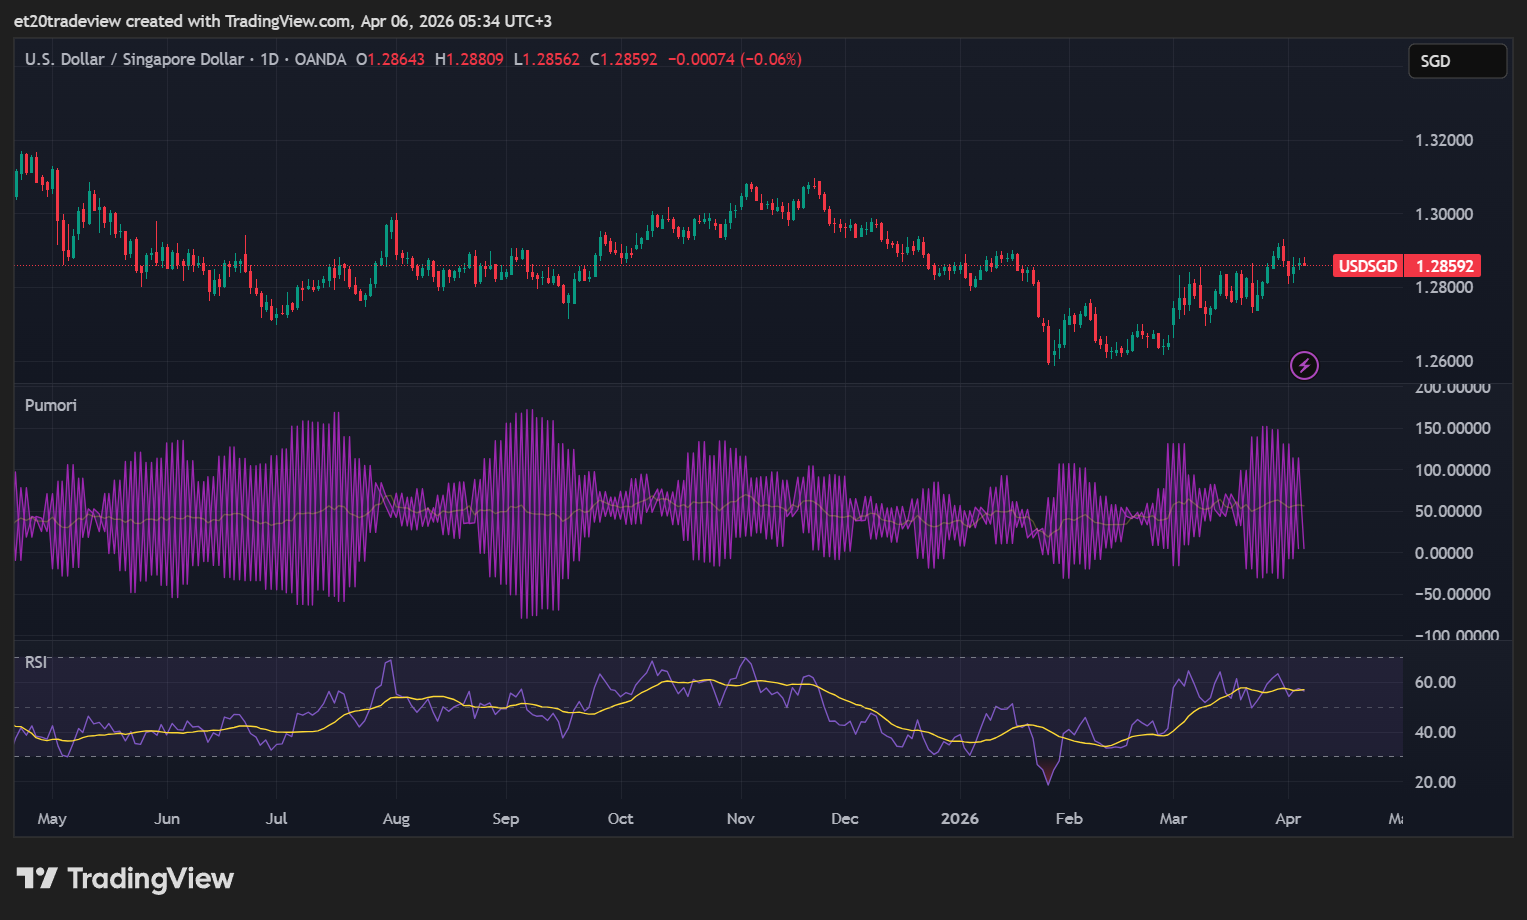This screenshot has width=1527, height=920.
Task: Click the May label on the time axis
Action: [52, 818]
